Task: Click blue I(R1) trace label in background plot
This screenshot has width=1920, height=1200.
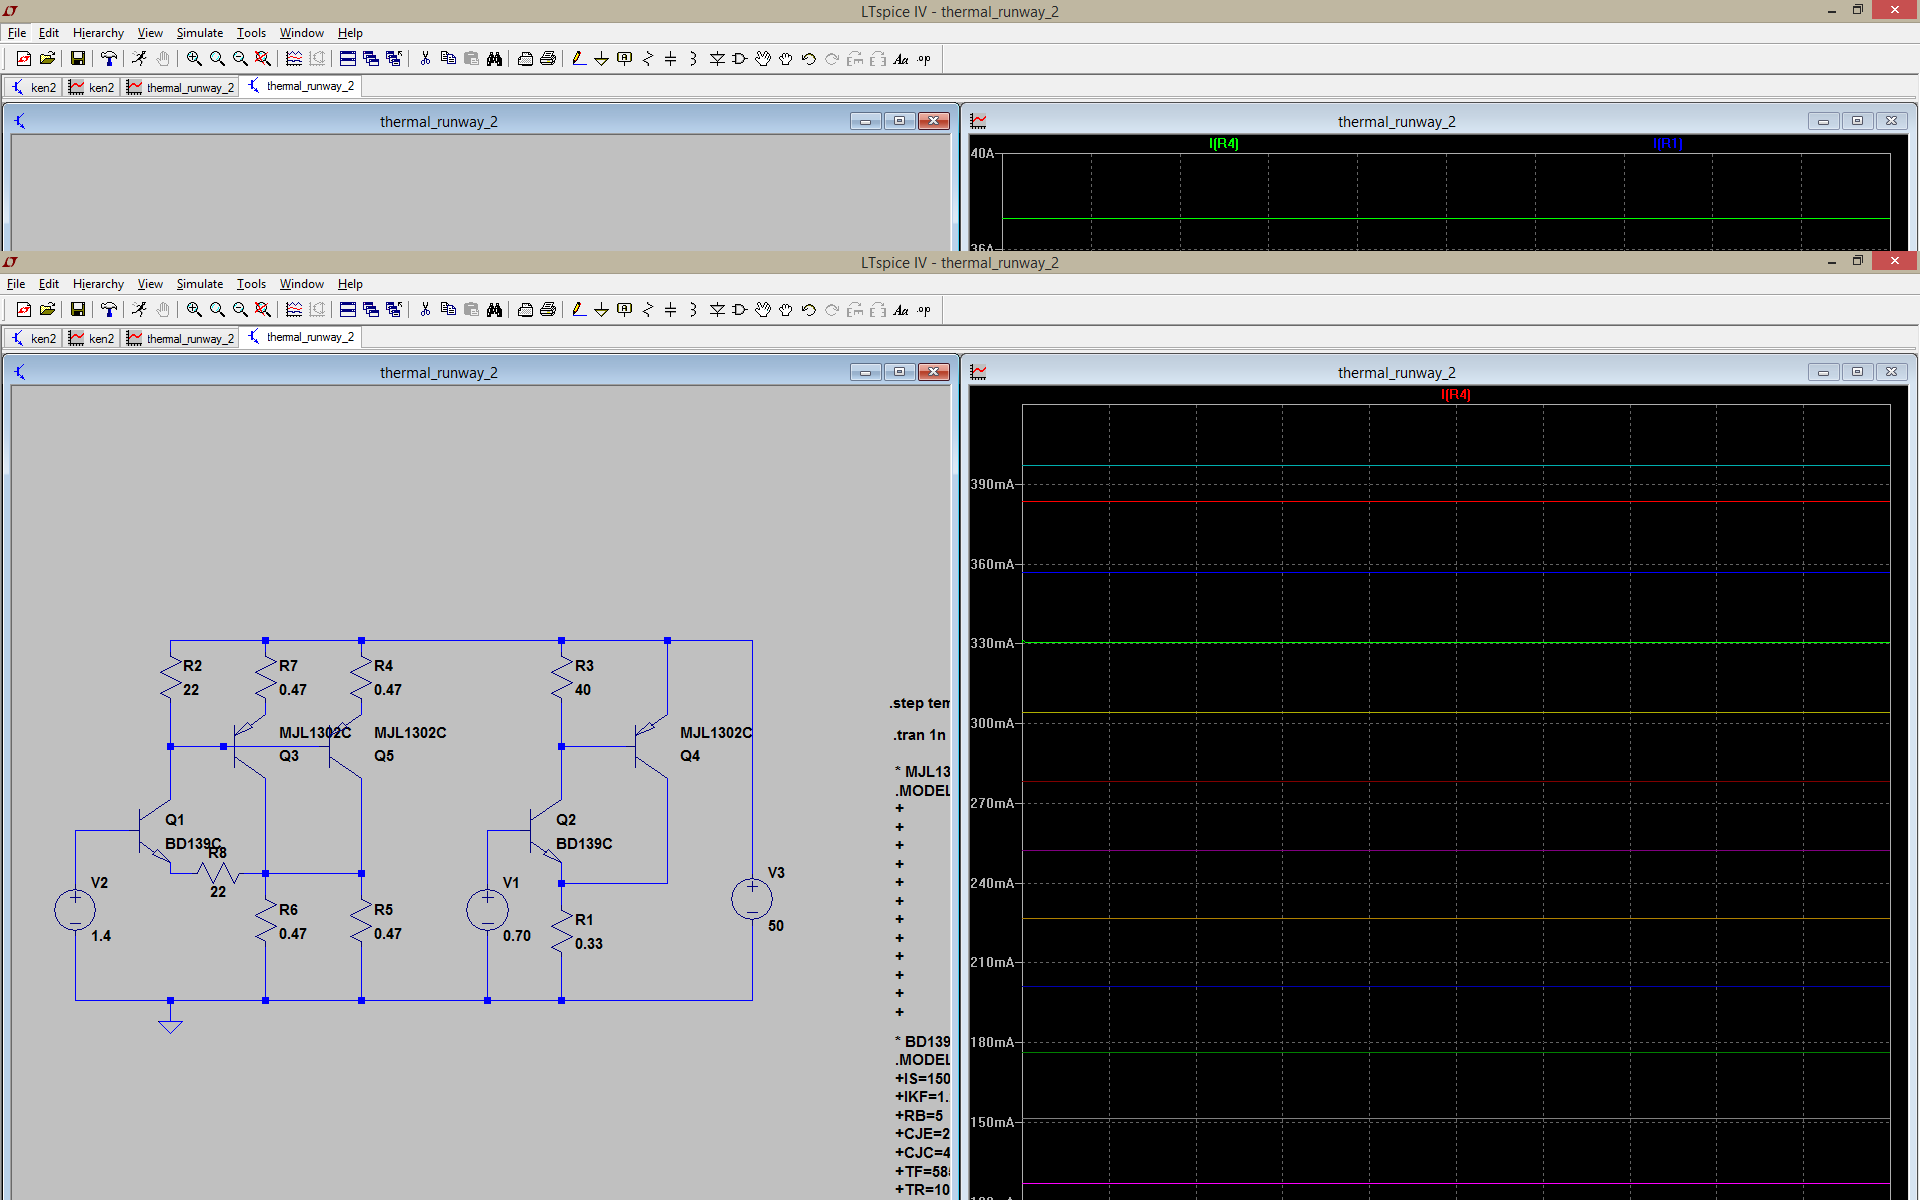Action: tap(1667, 144)
